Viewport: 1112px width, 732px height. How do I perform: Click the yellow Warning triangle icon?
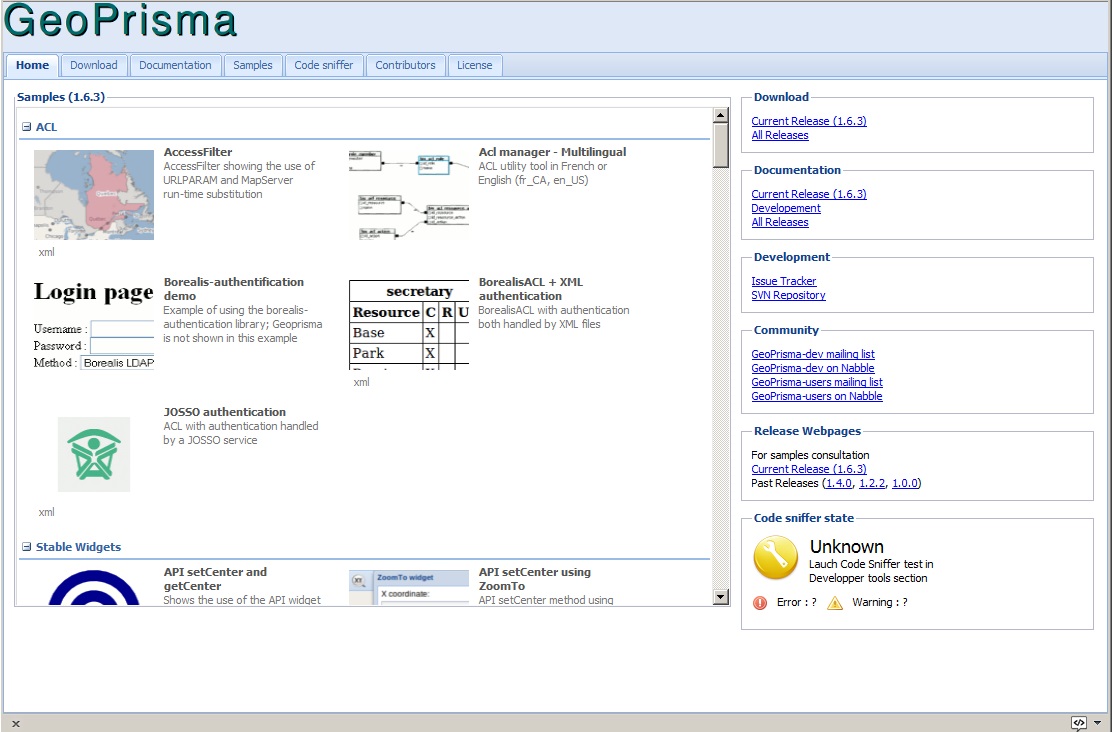[x=835, y=603]
